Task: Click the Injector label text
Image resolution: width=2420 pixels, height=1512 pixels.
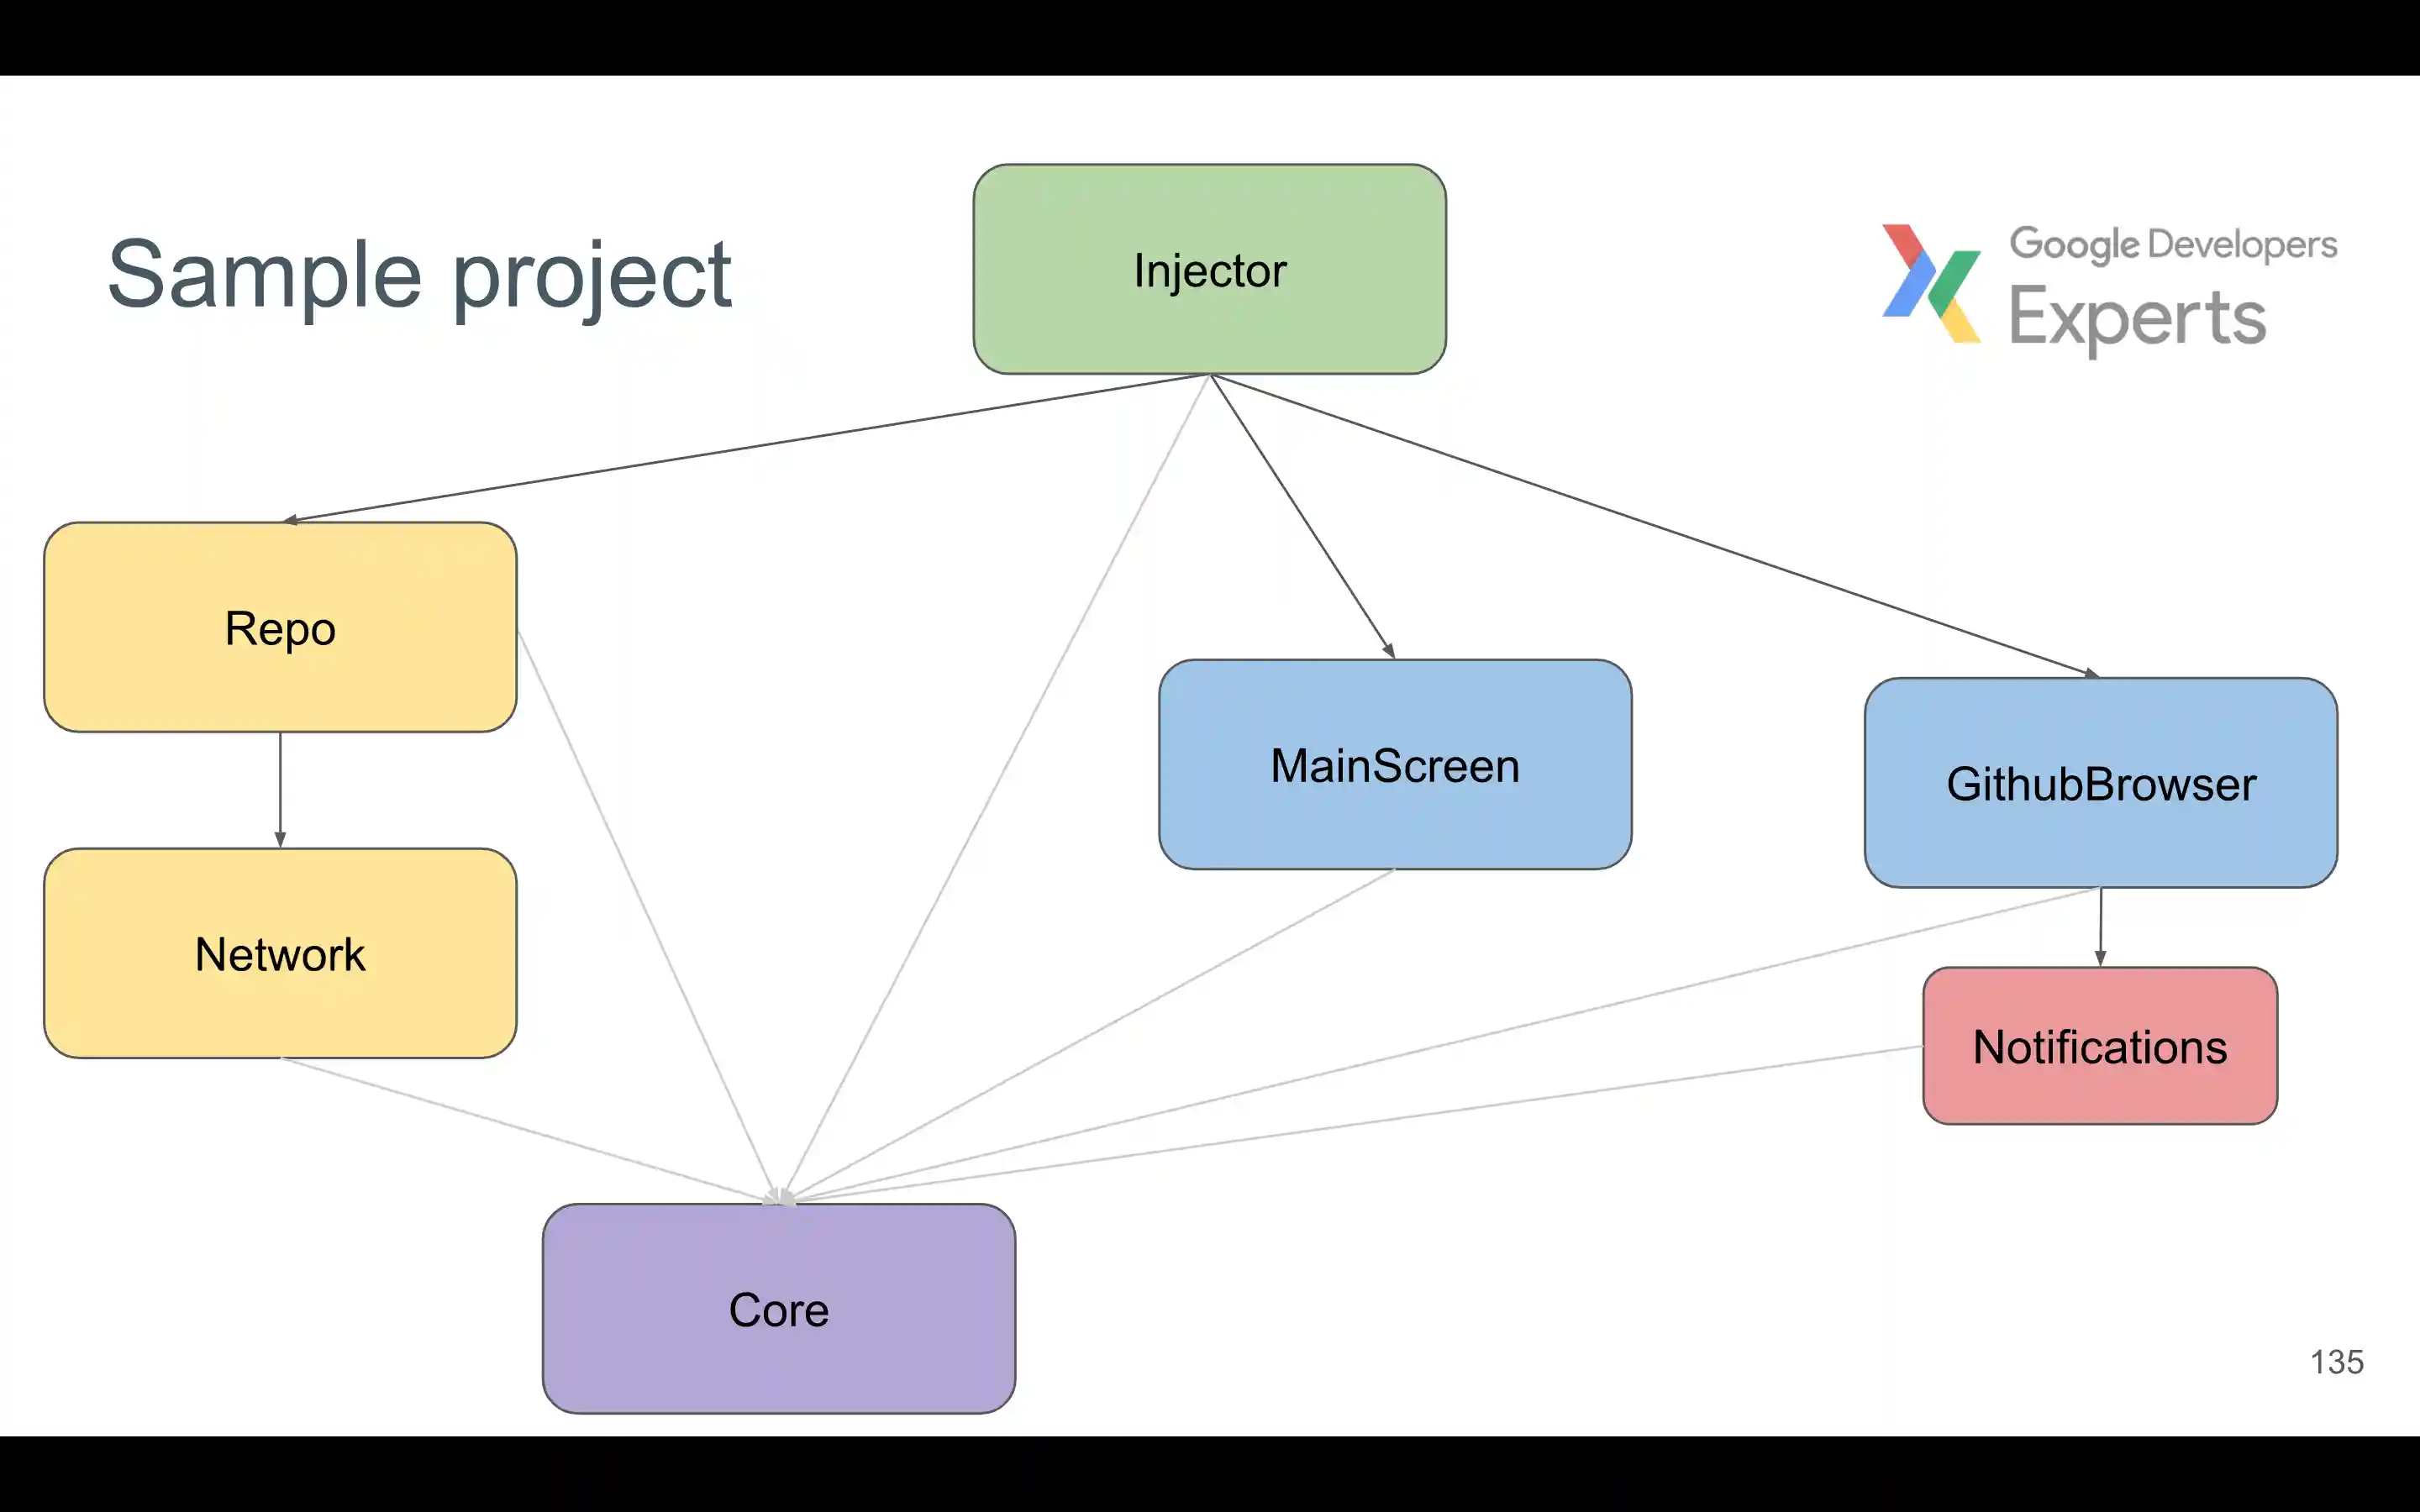Action: point(1209,271)
